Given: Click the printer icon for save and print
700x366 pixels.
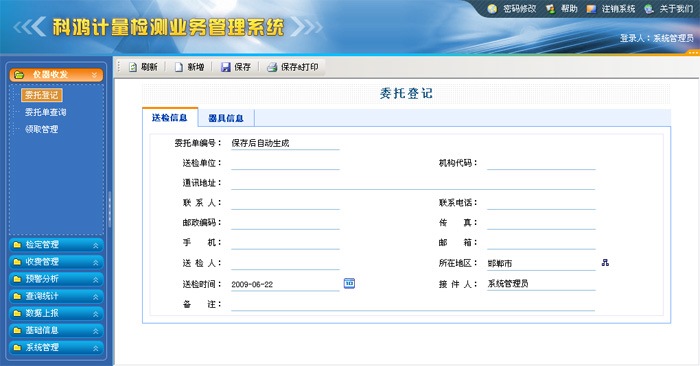Looking at the screenshot, I should click(x=272, y=67).
